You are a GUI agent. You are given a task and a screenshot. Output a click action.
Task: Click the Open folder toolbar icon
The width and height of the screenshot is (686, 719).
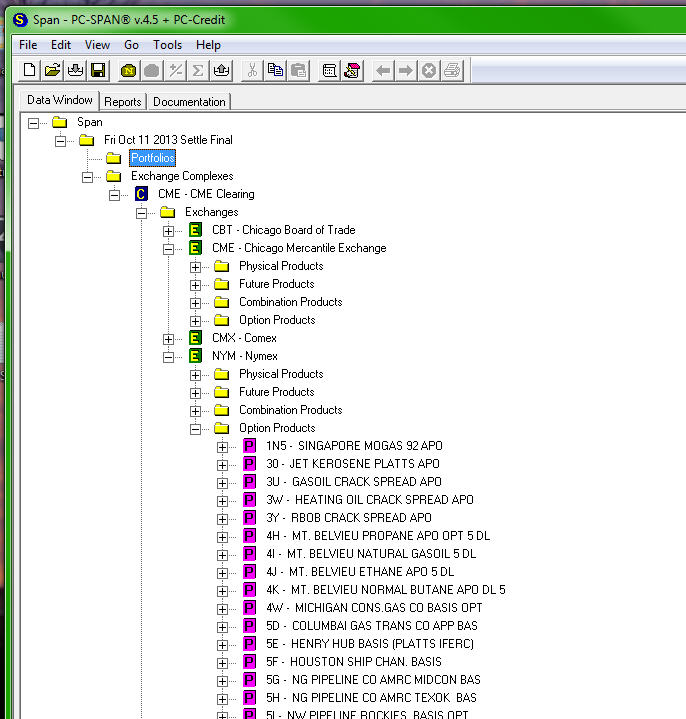(52, 70)
